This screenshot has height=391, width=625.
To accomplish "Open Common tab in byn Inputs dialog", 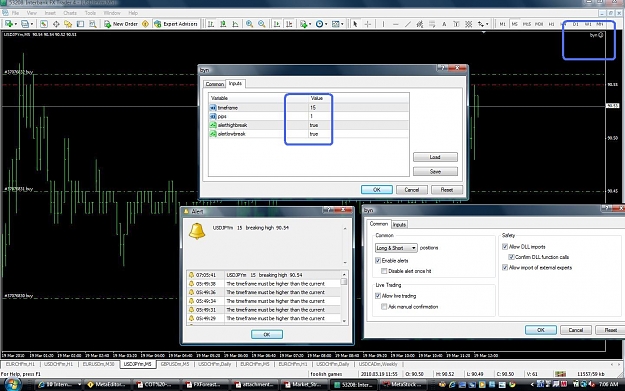I will 214,84.
